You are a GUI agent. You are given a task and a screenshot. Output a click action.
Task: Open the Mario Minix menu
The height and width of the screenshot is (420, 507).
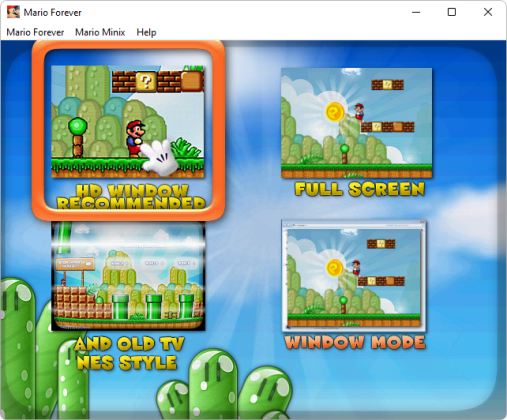tap(100, 32)
